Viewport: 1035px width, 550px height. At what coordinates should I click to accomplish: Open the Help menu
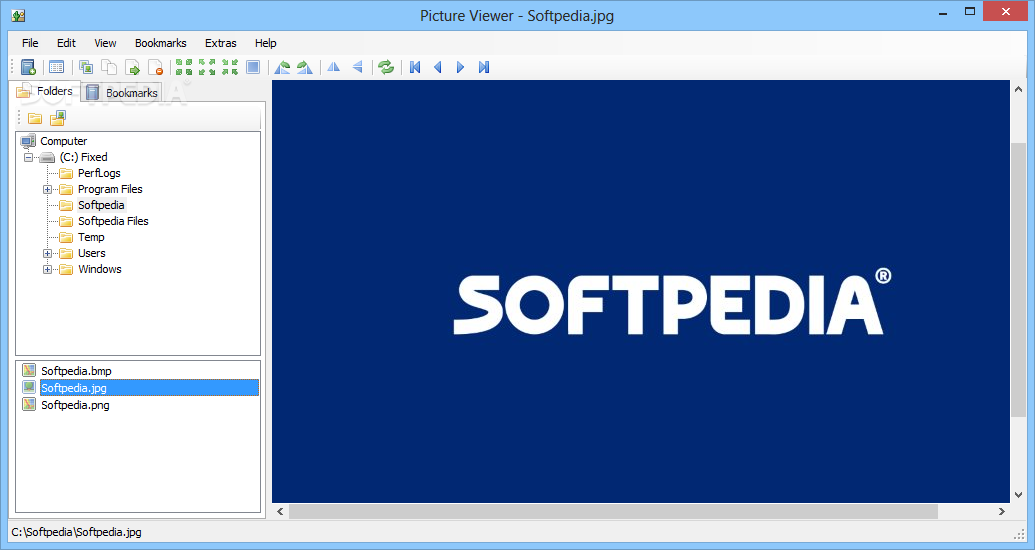tap(265, 43)
